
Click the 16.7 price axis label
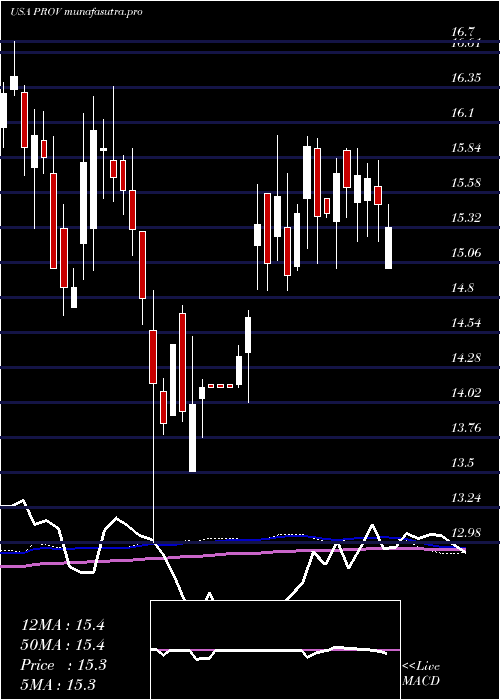tap(465, 32)
